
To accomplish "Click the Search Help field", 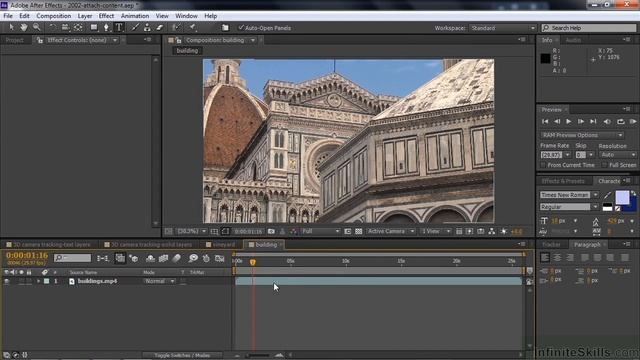I will pyautogui.click(x=589, y=28).
